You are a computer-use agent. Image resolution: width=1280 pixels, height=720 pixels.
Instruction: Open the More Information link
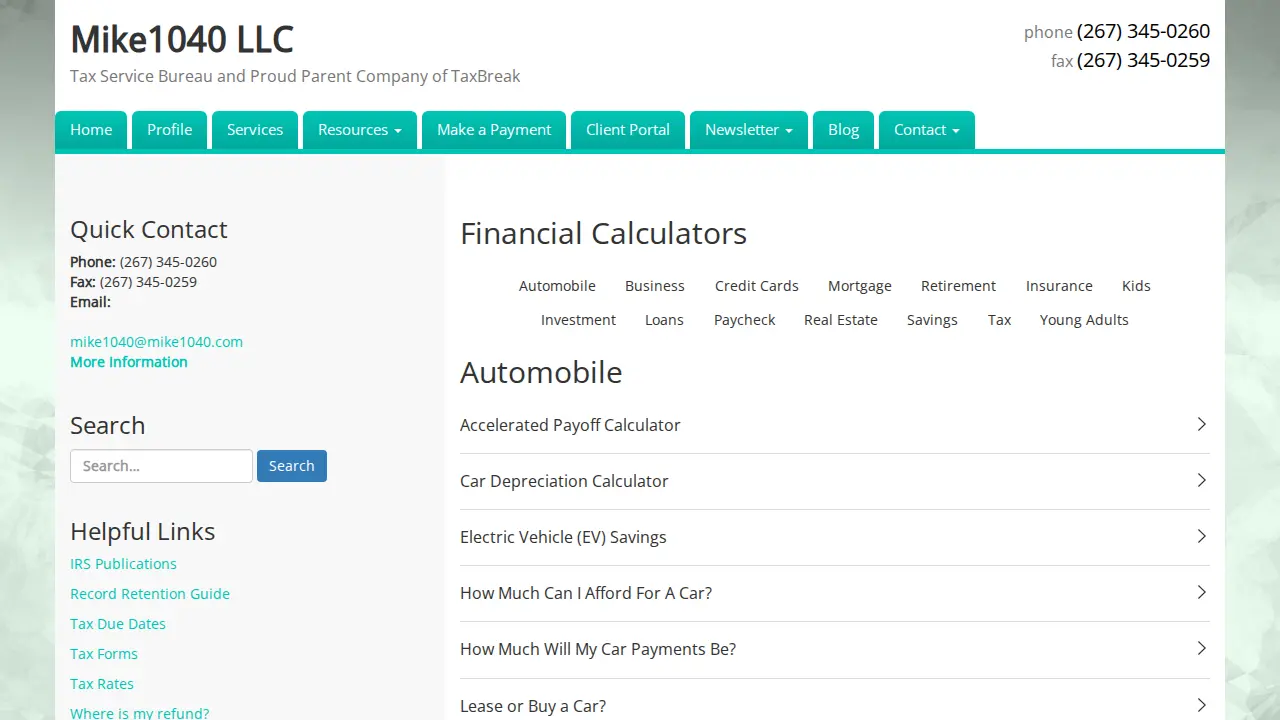(129, 362)
